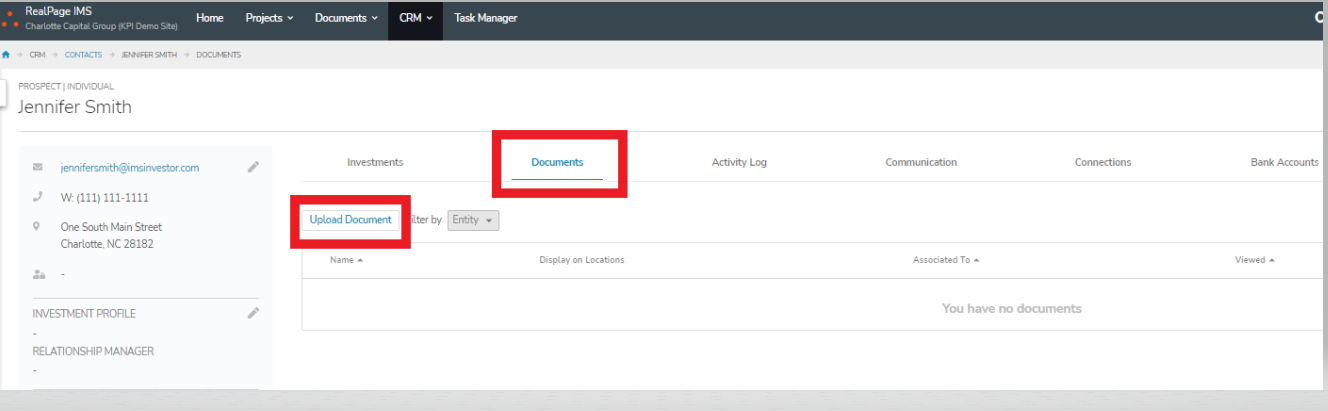1328x411 pixels.
Task: Edit contact info pencil beside the email
Action: coord(253,167)
